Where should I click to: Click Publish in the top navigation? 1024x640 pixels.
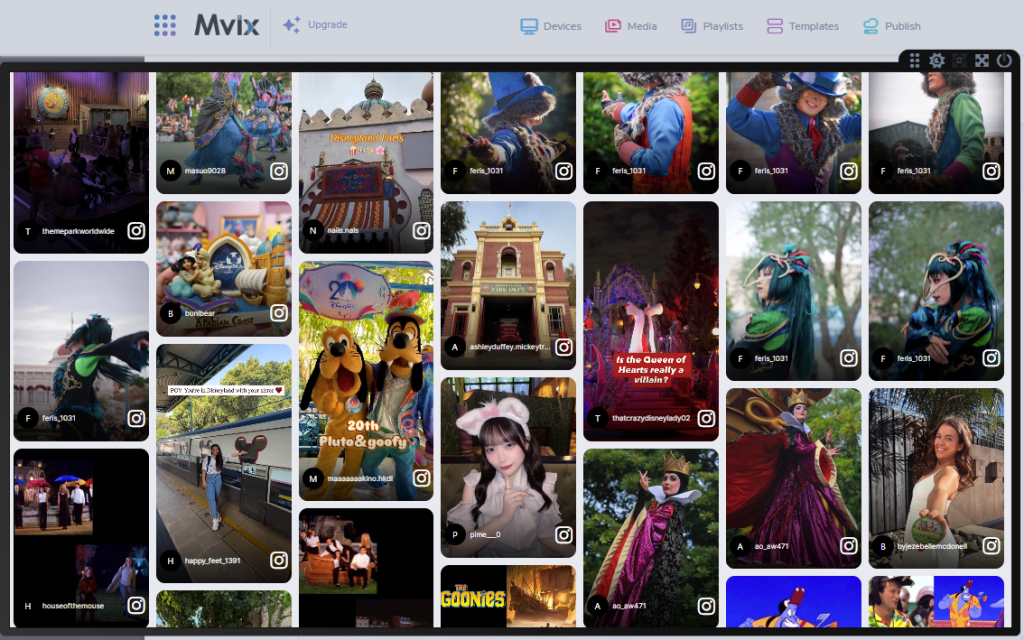click(x=891, y=26)
